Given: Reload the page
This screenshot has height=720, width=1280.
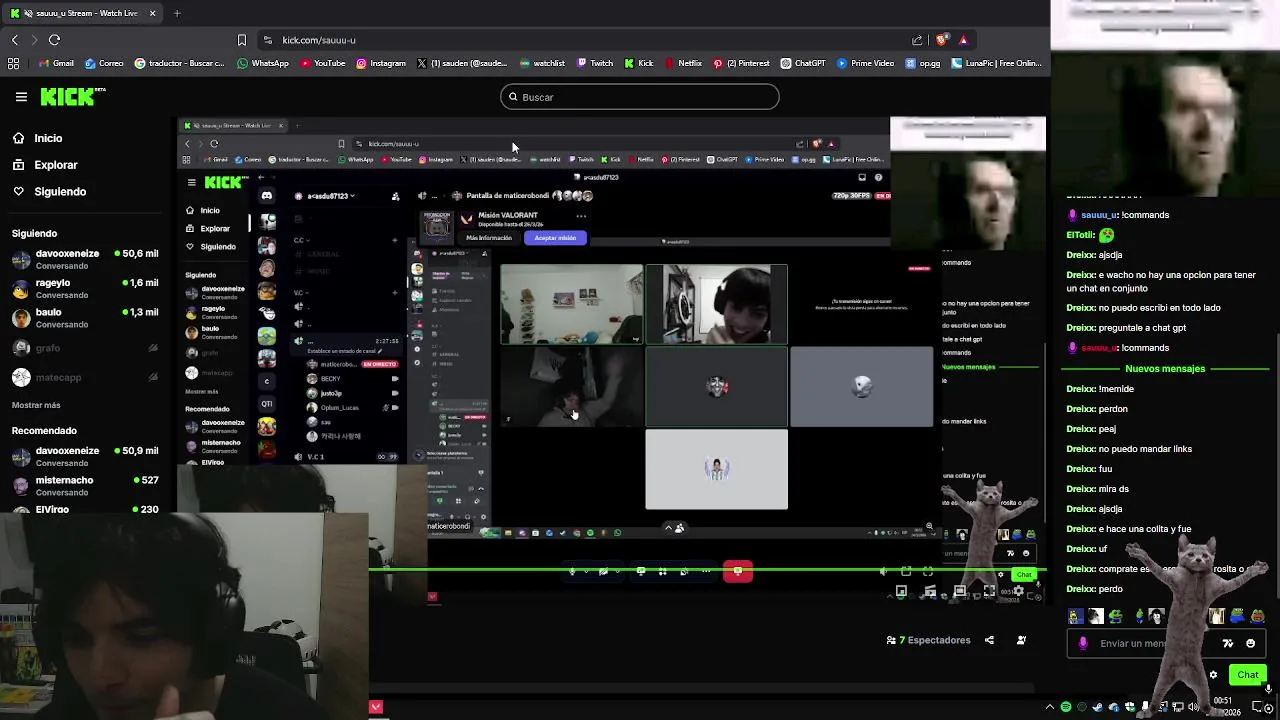Looking at the screenshot, I should click(54, 40).
